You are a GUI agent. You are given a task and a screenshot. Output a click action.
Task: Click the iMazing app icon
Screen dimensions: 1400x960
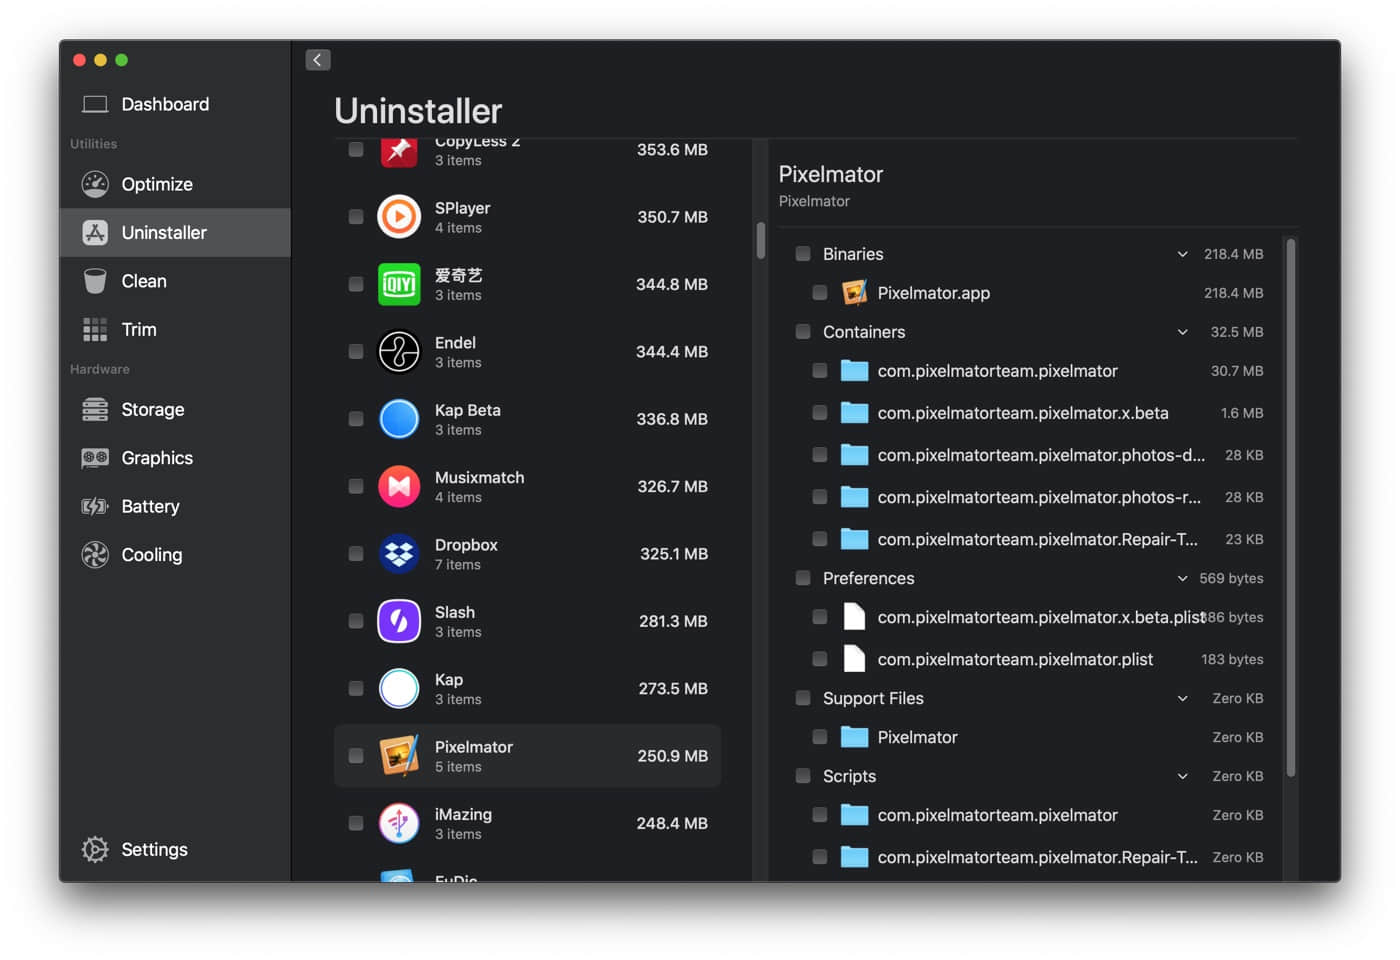[x=399, y=823]
